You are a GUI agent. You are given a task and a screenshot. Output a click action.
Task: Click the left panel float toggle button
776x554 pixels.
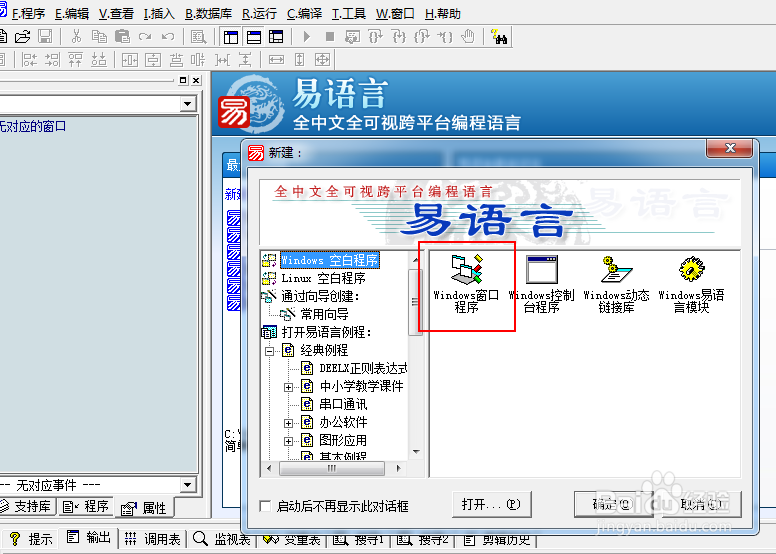183,80
